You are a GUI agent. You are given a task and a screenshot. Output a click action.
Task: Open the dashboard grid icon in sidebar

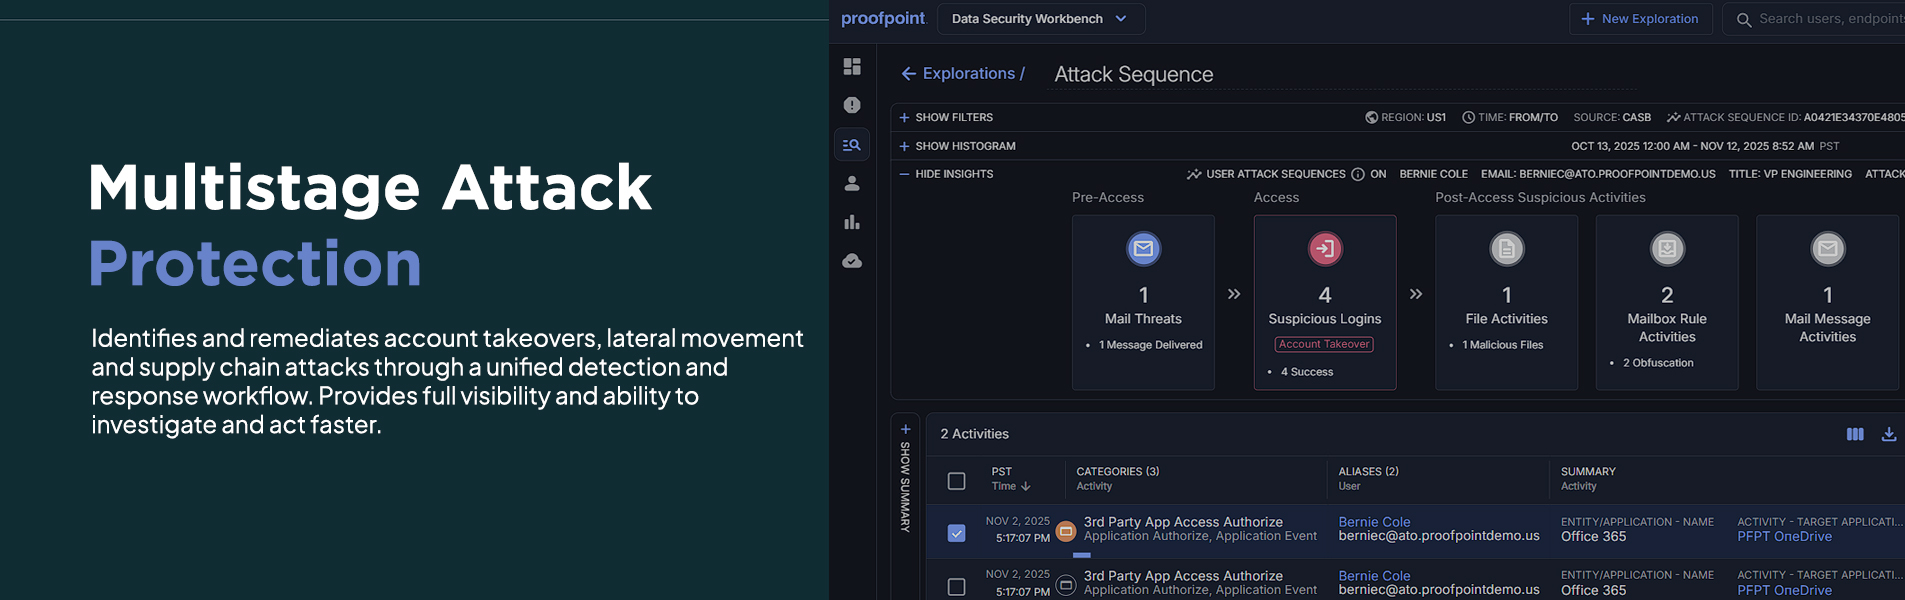pos(852,66)
